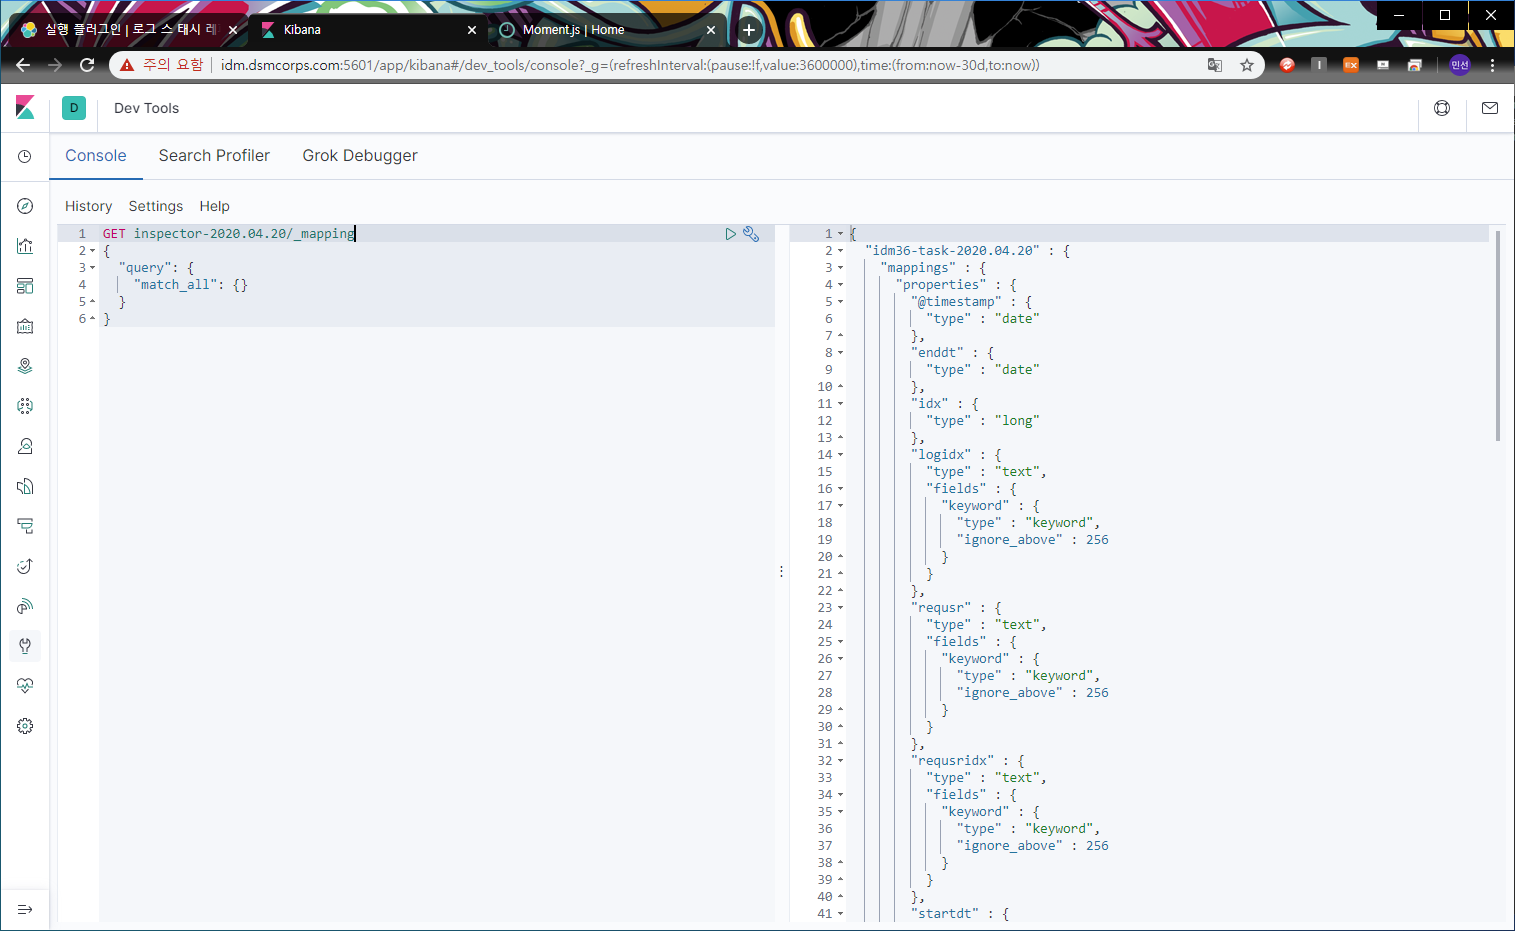This screenshot has height=931, width=1515.
Task: Open Uptime from the sidebar
Action: tap(25, 566)
